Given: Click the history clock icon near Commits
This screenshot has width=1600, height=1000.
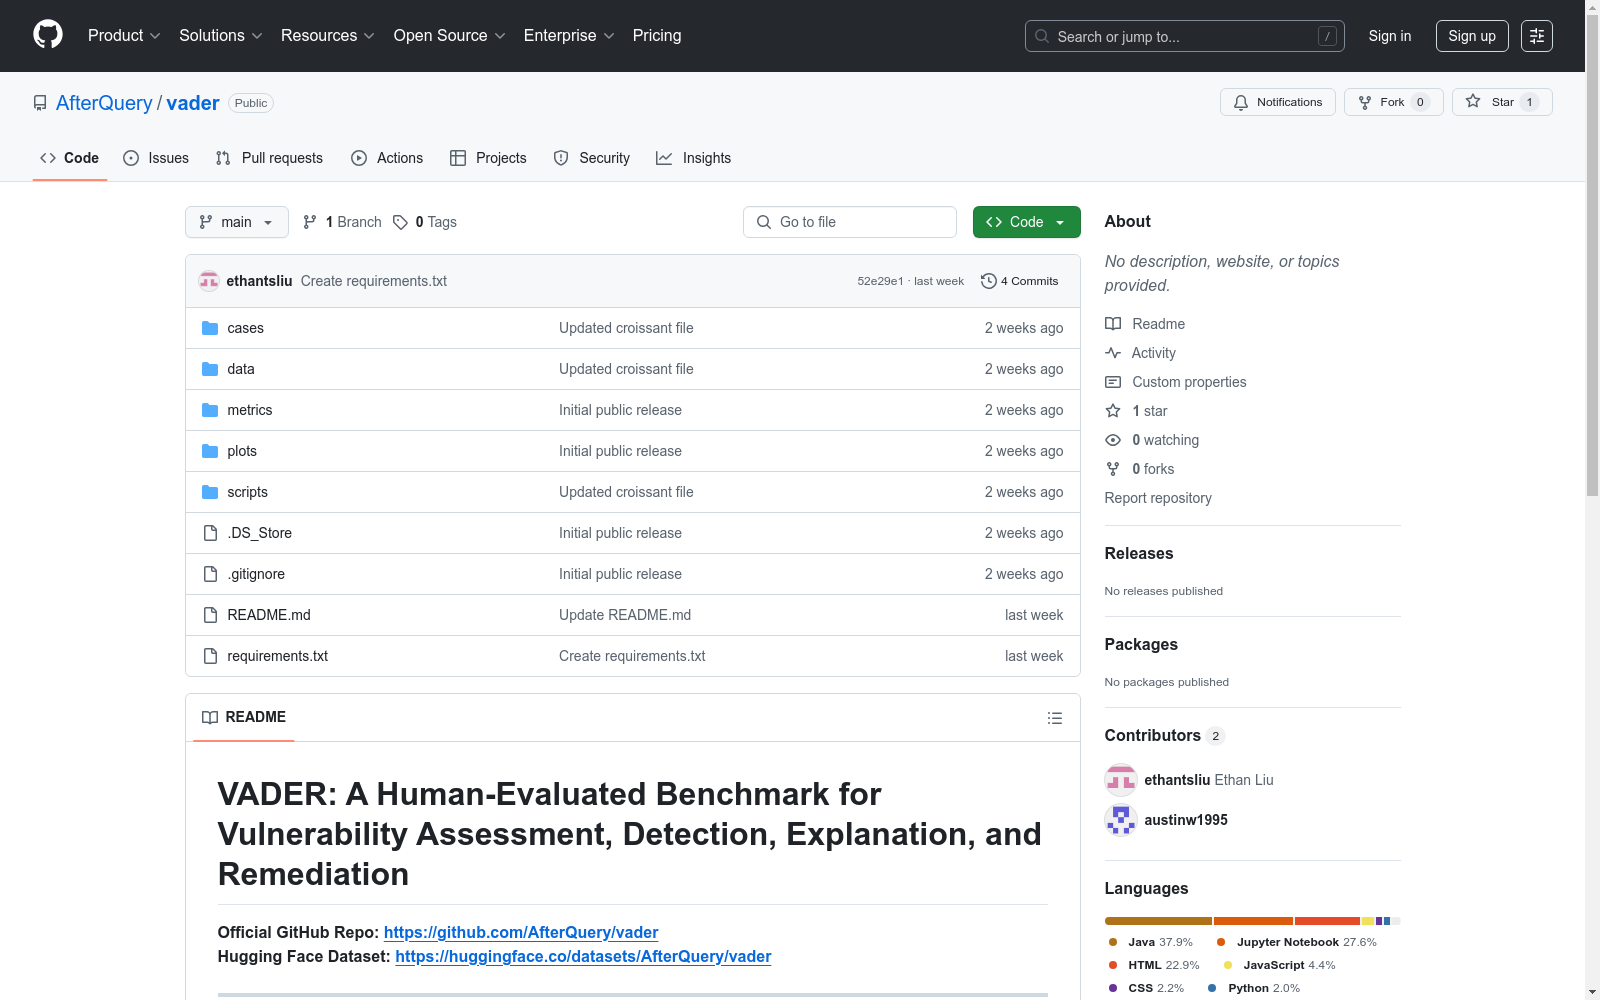Looking at the screenshot, I should click(989, 281).
